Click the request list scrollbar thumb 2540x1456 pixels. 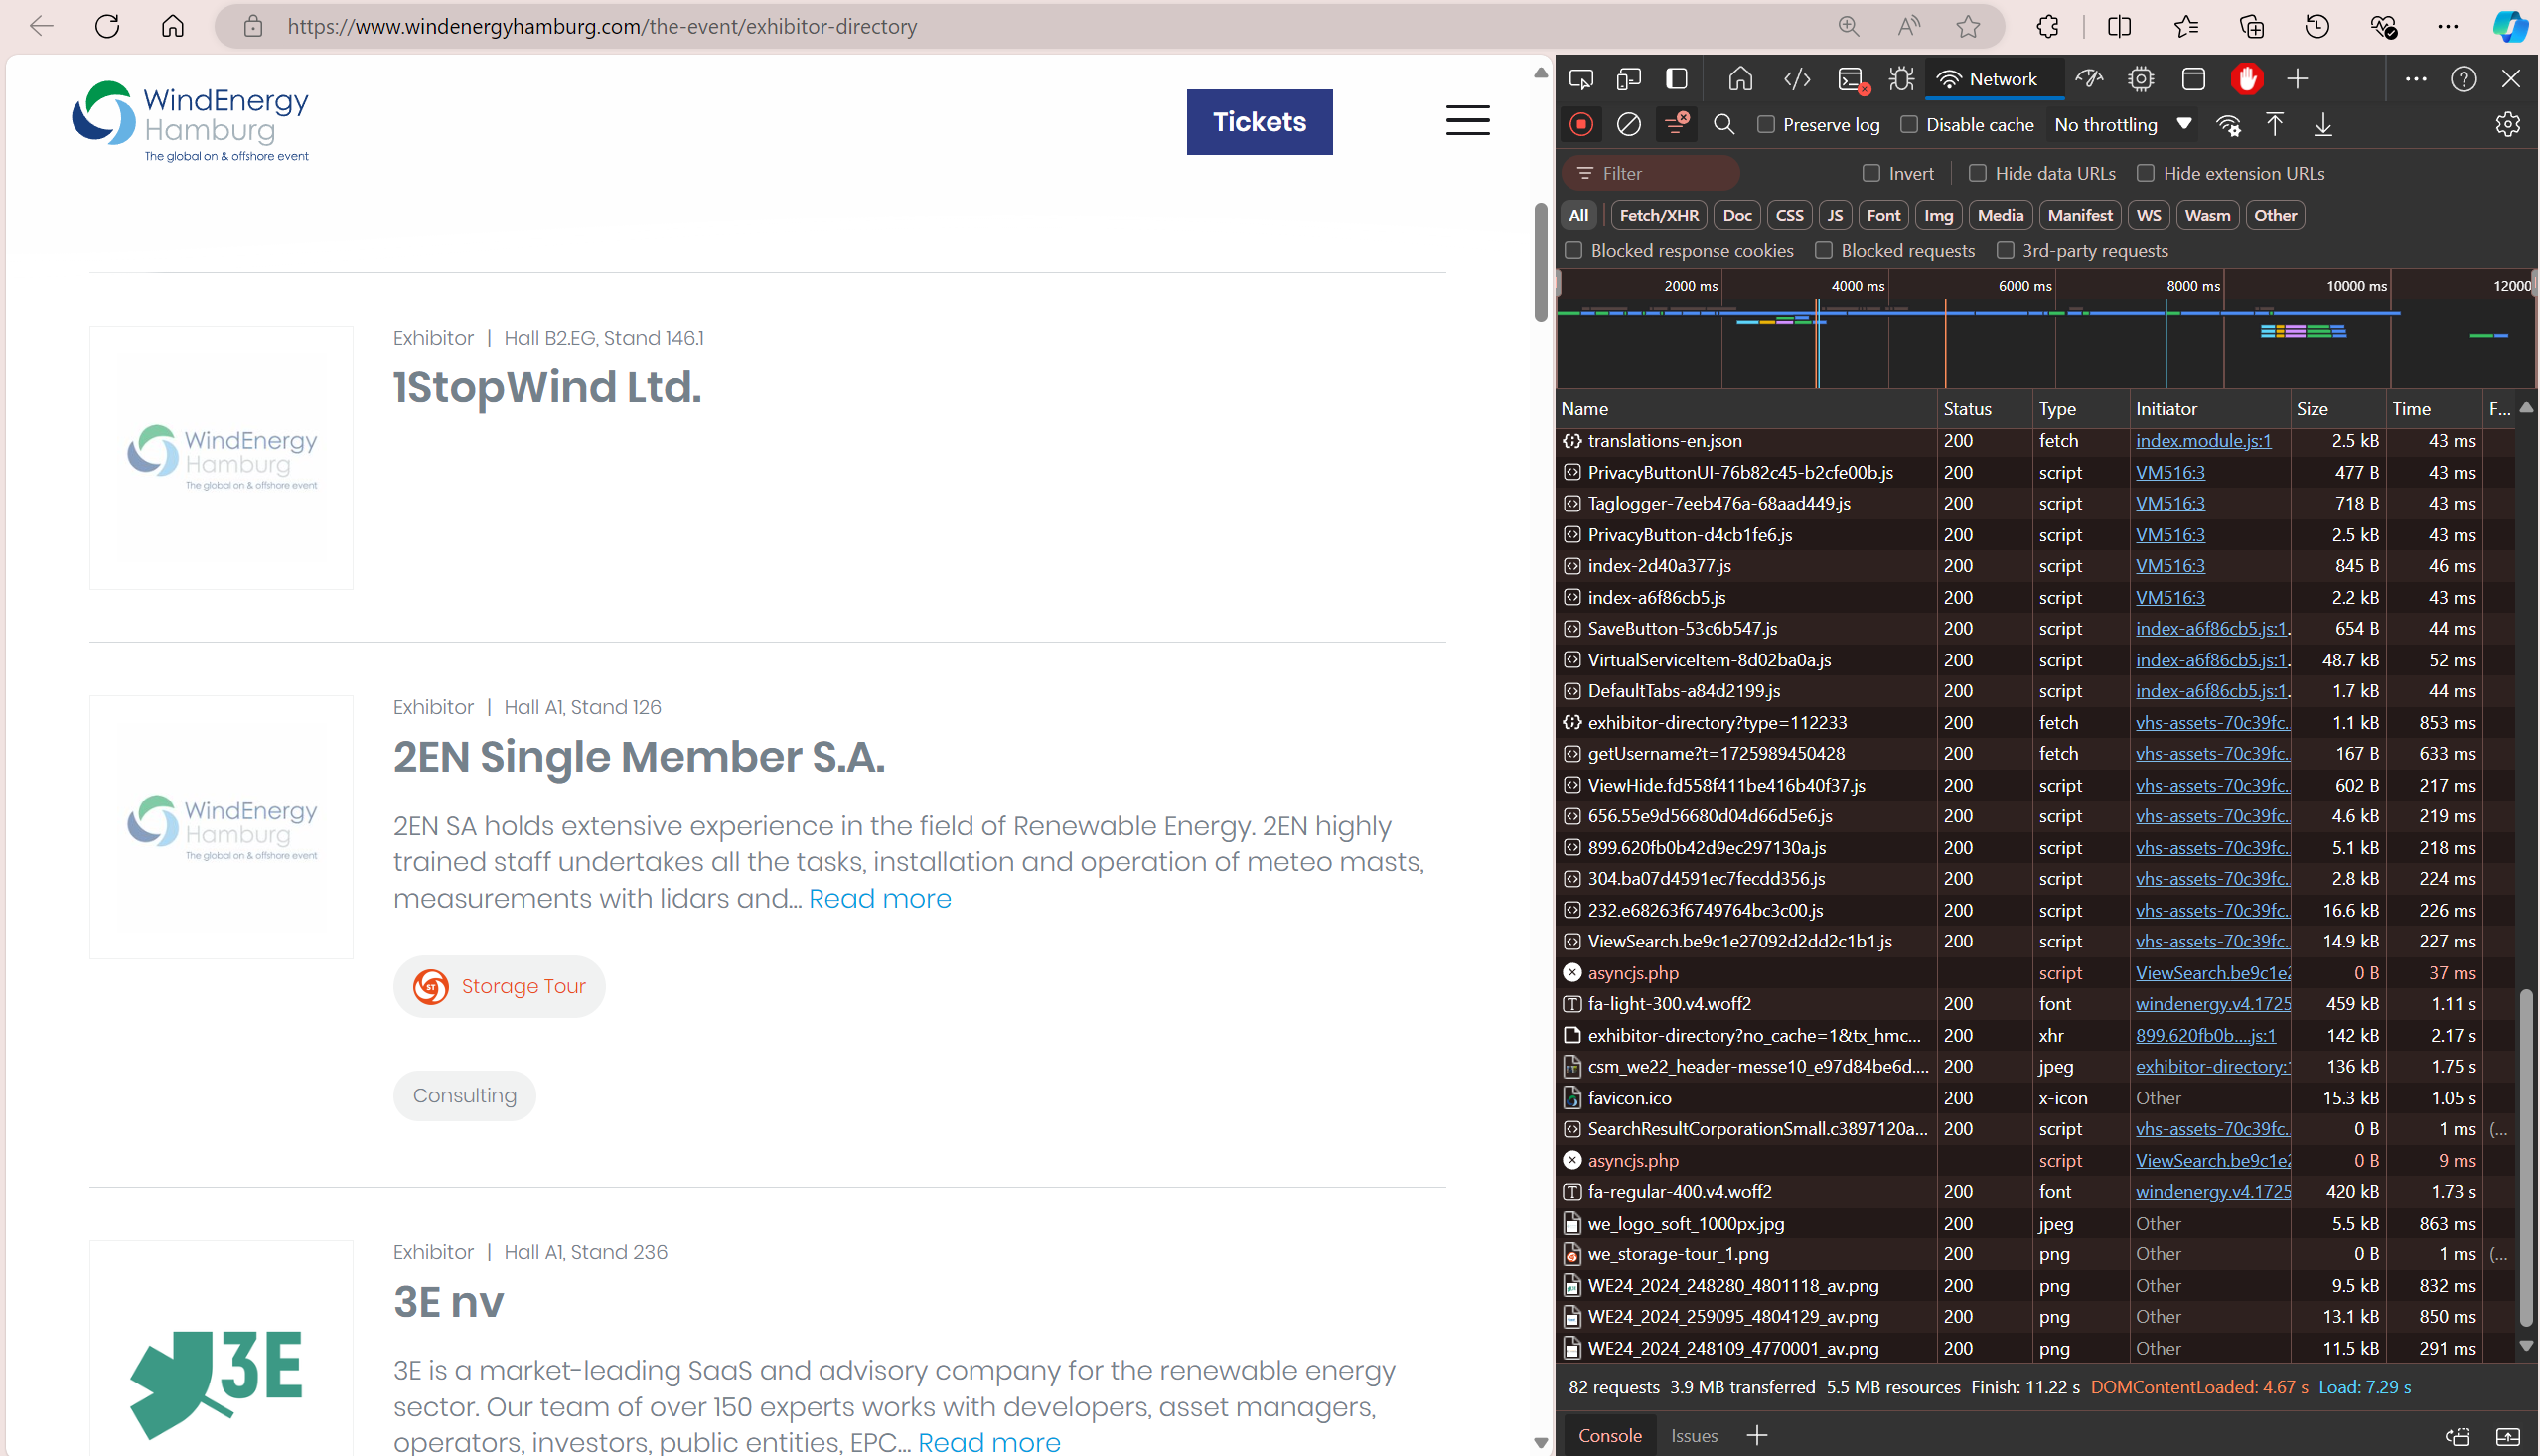point(2526,1159)
